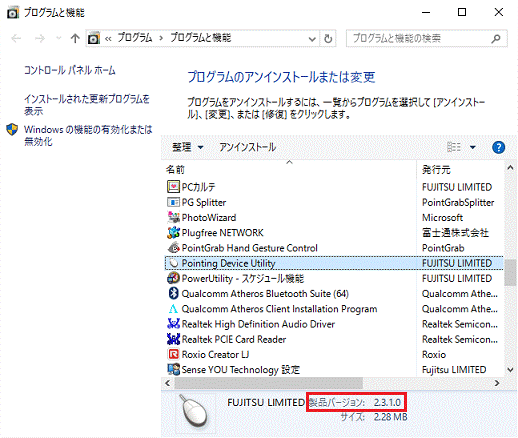Click the vertical scrollbar down arrow
Screen dimensions: 518x438
[510, 370]
